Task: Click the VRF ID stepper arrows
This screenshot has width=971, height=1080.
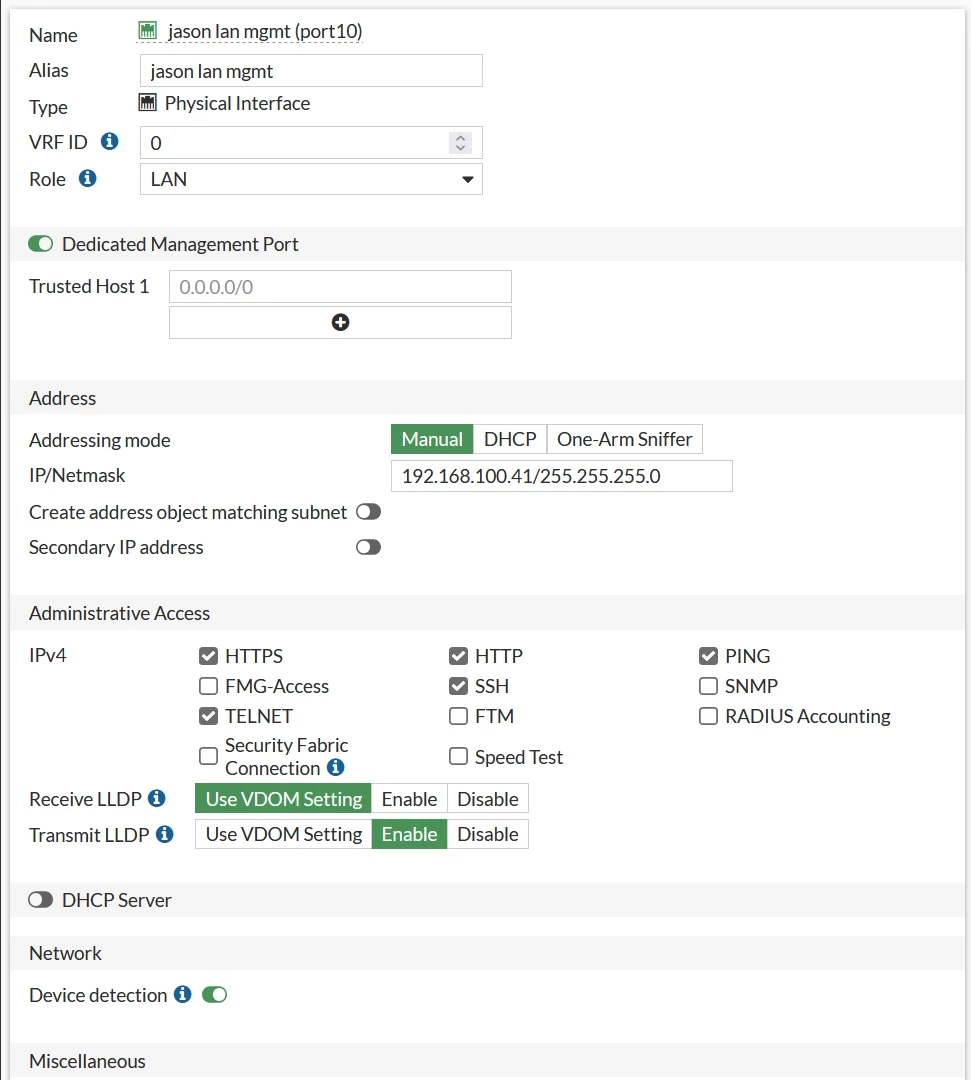Action: [x=460, y=143]
